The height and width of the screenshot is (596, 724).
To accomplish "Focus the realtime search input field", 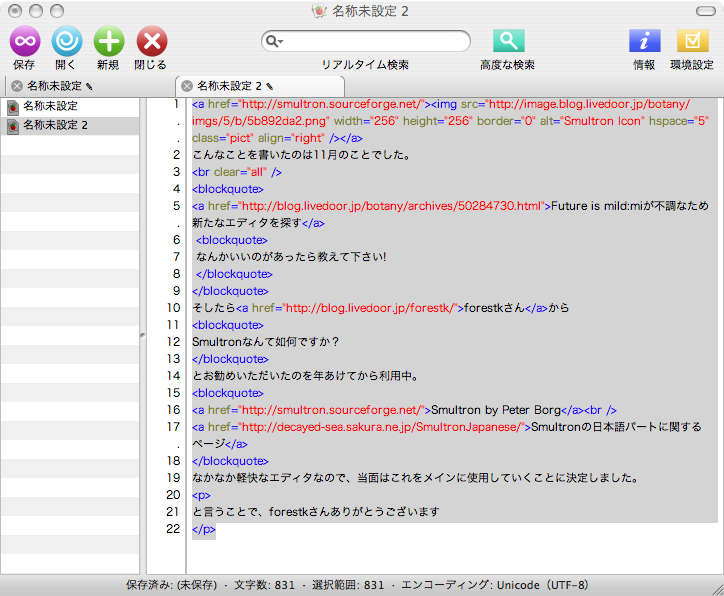I will (366, 41).
